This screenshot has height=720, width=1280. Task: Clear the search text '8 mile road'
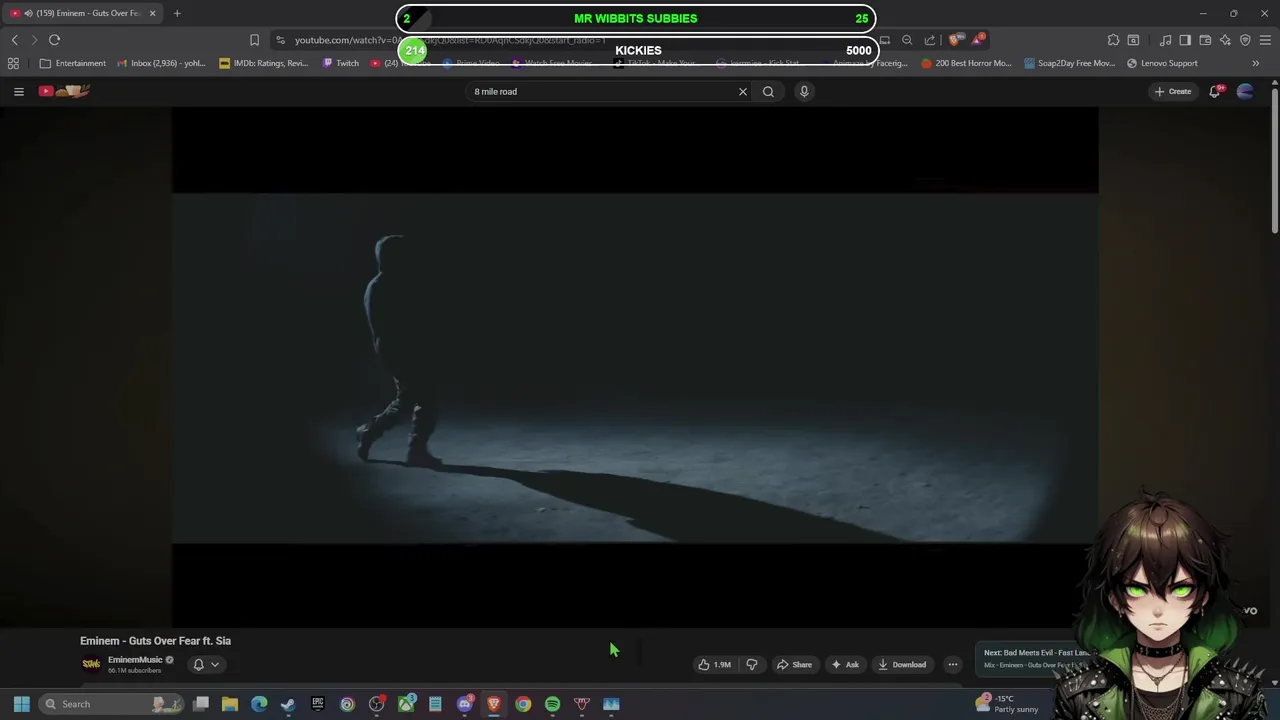(743, 91)
